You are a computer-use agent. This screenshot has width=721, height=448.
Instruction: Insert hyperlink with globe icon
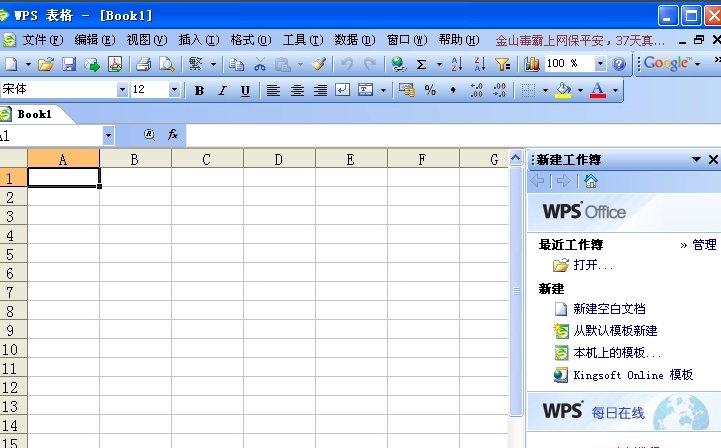coord(398,64)
